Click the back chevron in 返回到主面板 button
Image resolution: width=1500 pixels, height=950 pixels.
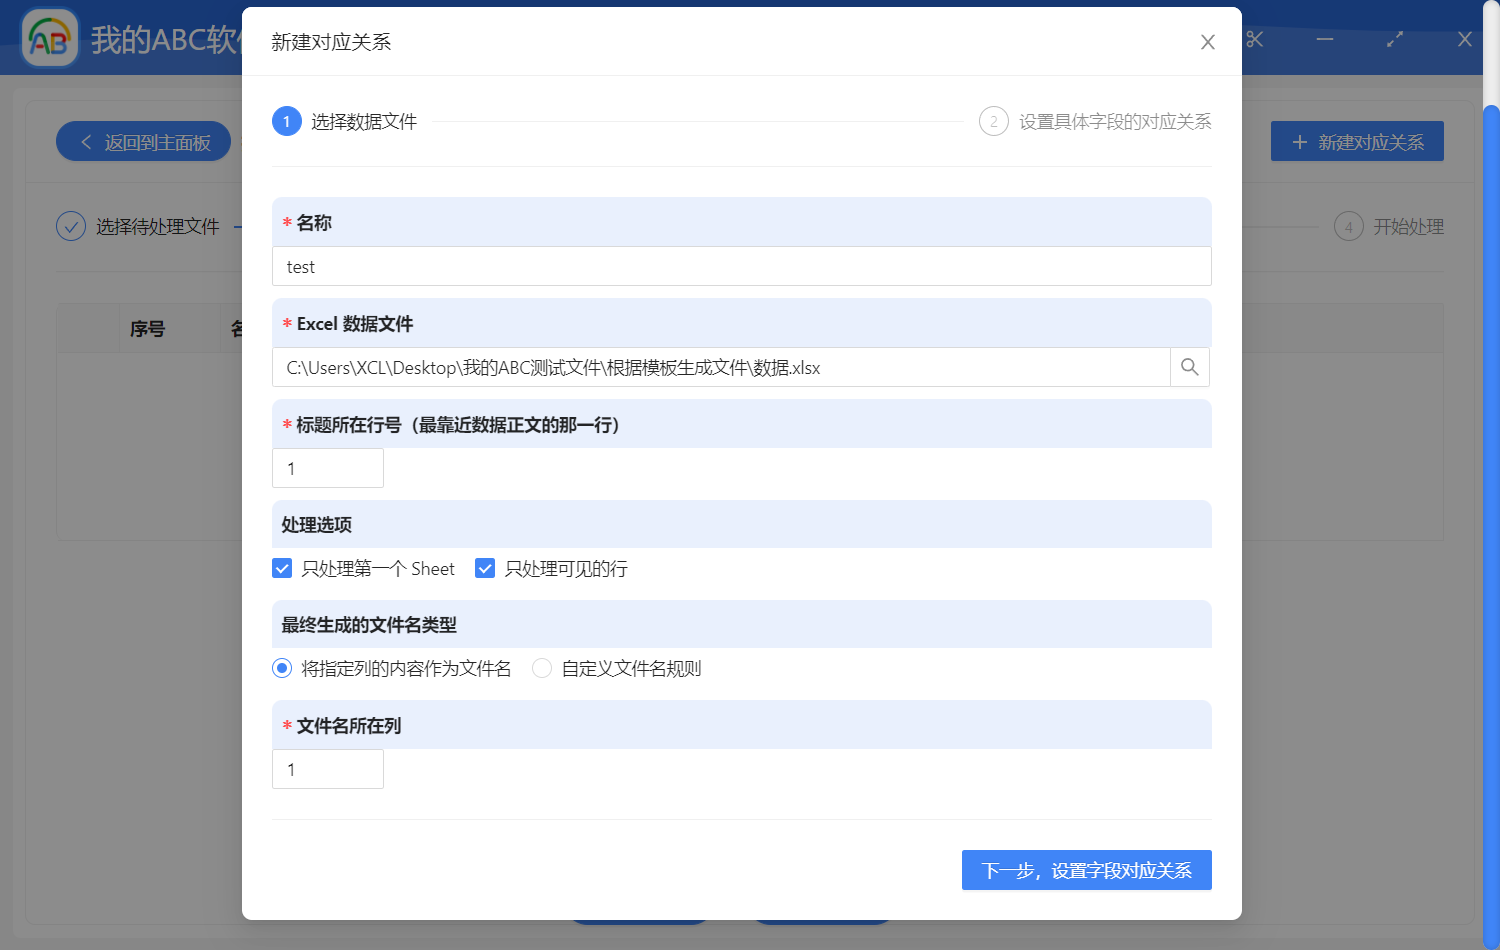[85, 141]
